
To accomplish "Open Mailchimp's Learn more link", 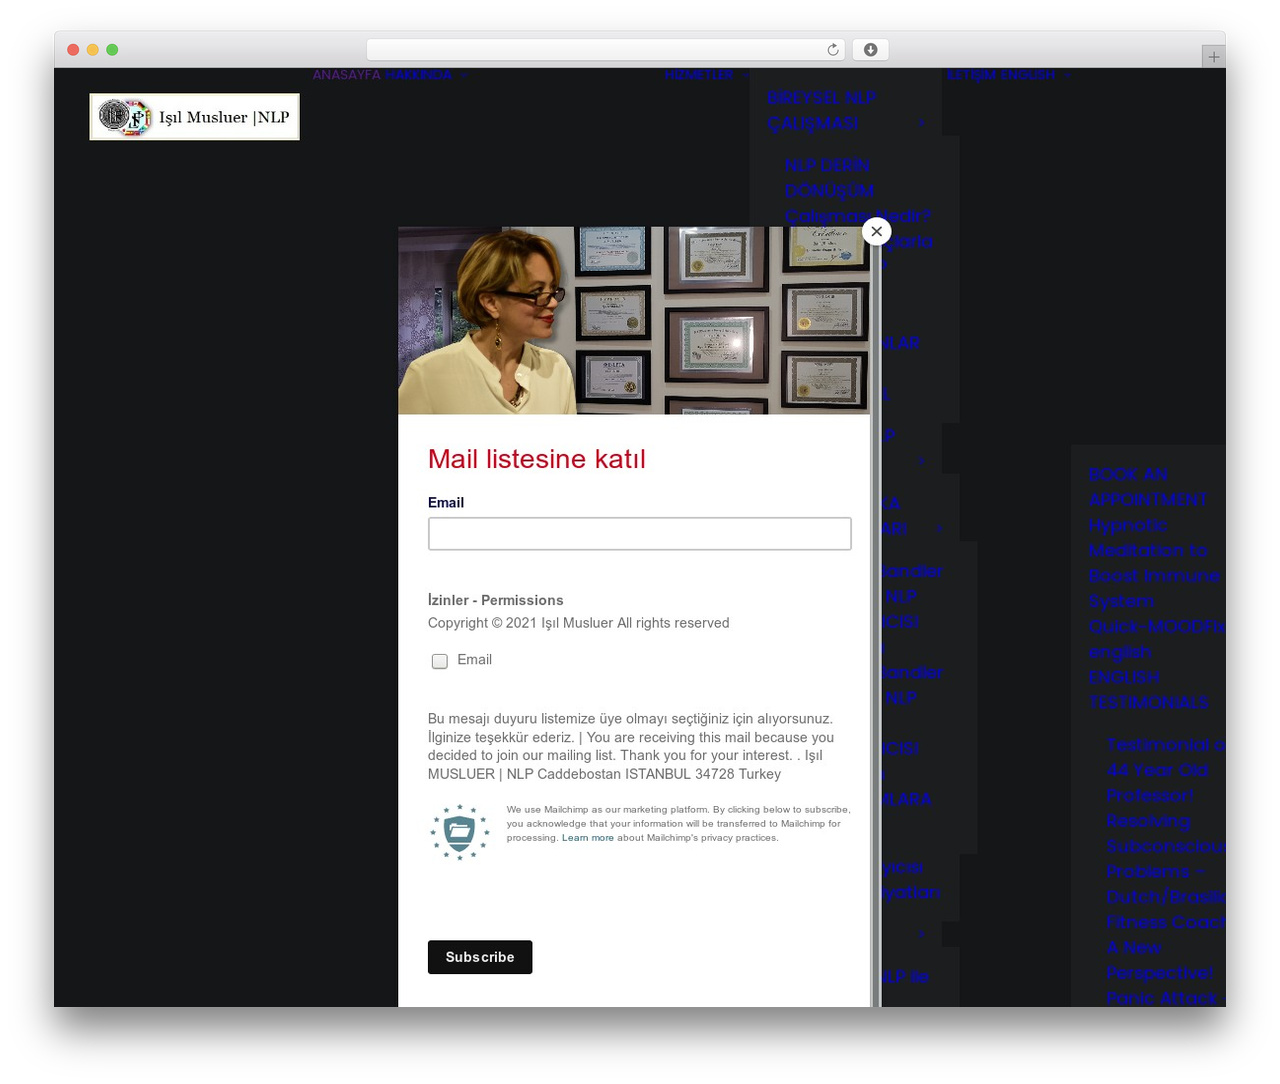I will click(588, 838).
